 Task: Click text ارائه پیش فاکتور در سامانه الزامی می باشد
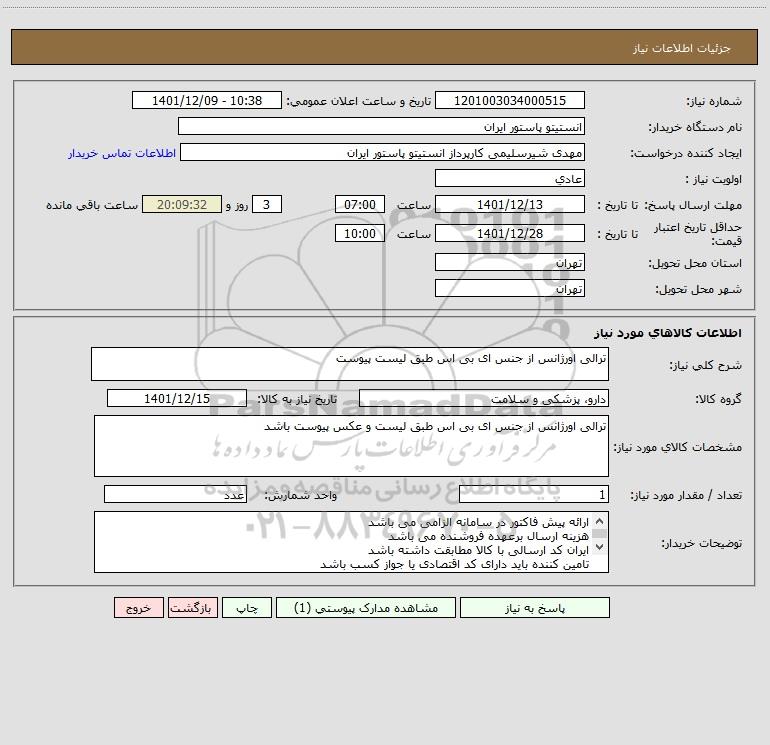(x=478, y=523)
